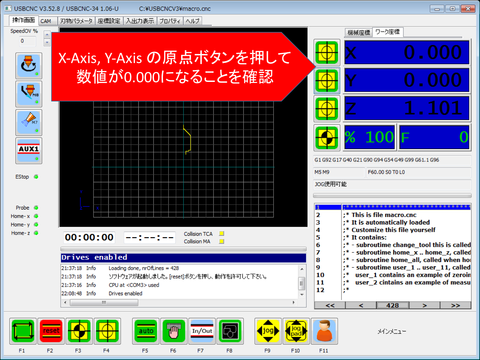Image resolution: width=480 pixels, height=360 pixels.
Task: Click the 'Drives enabled' status bar
Action: [x=183, y=257]
